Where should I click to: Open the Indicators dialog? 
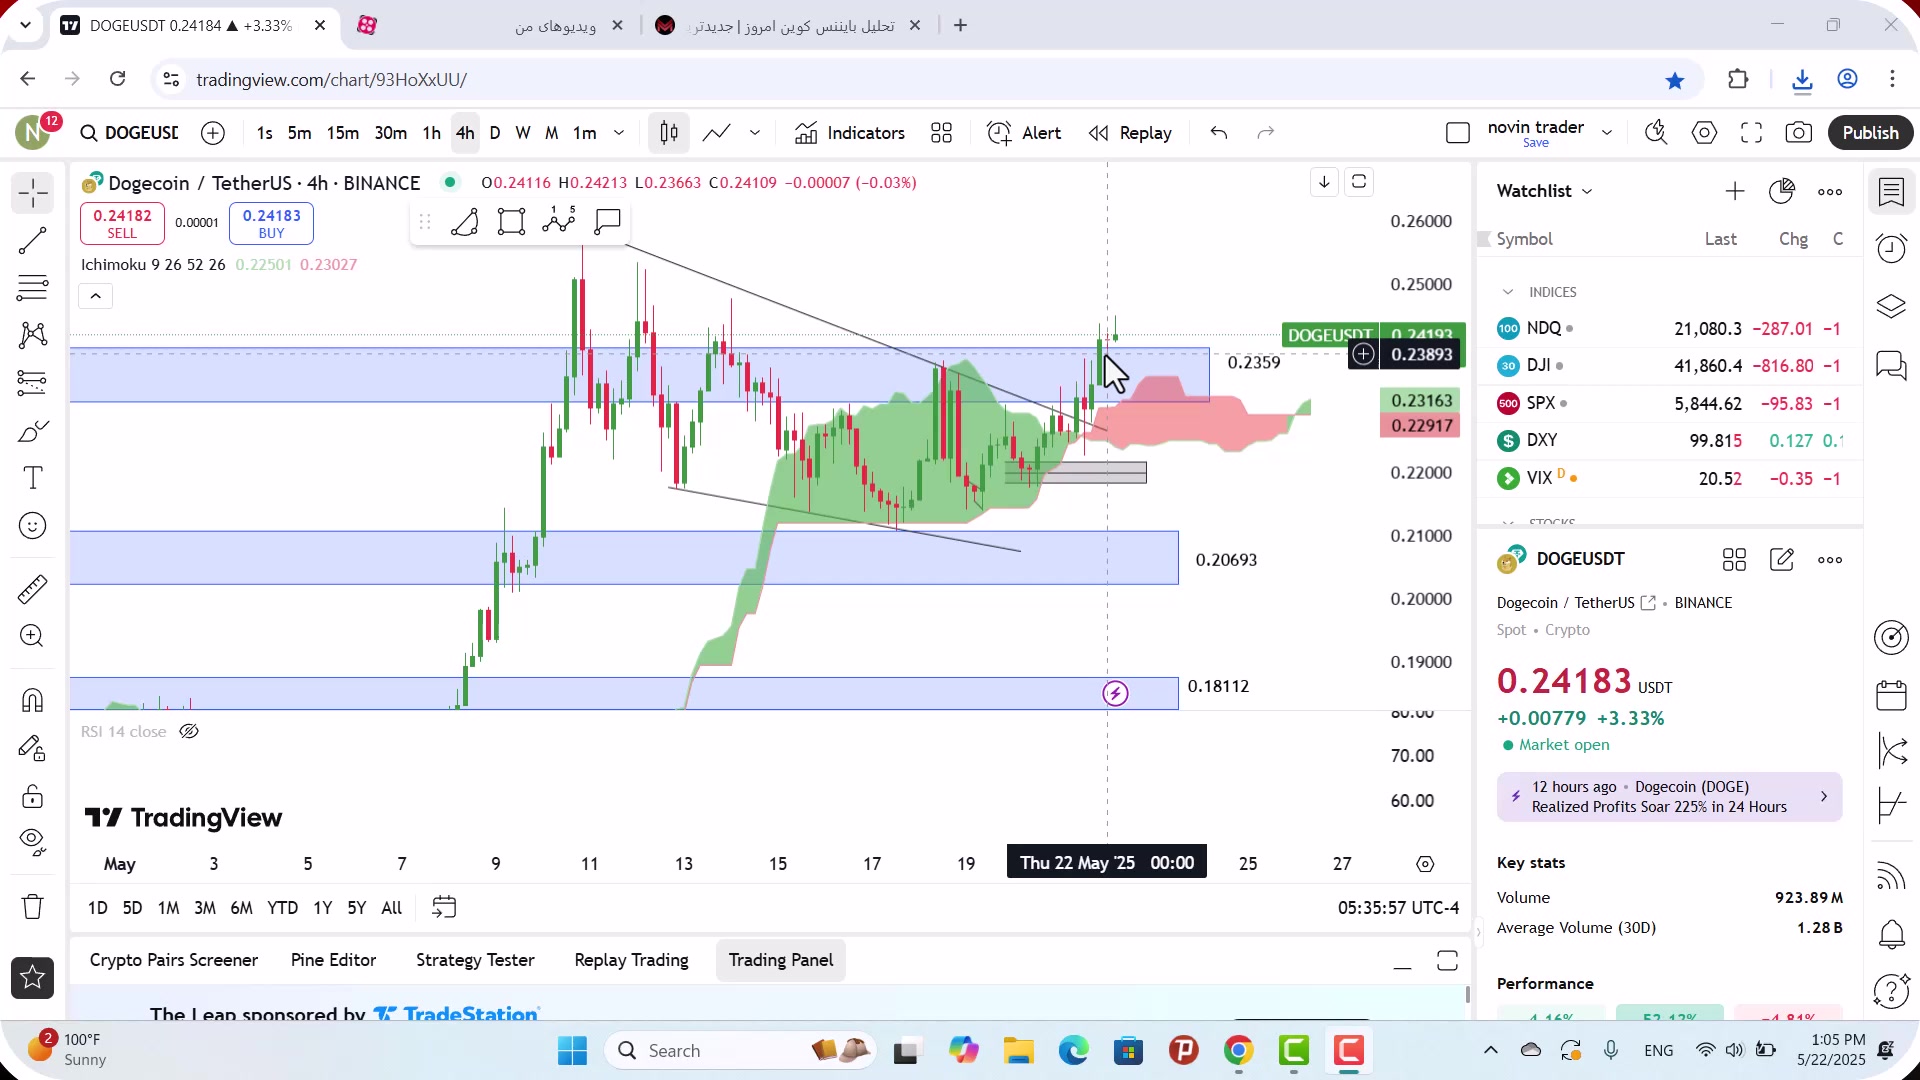[850, 133]
